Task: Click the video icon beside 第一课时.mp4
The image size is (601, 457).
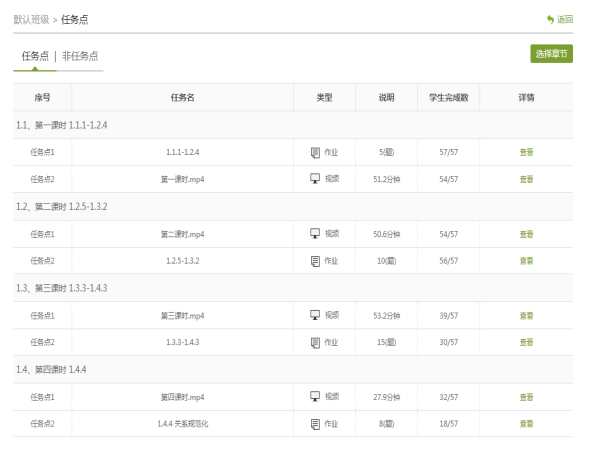Action: point(315,179)
